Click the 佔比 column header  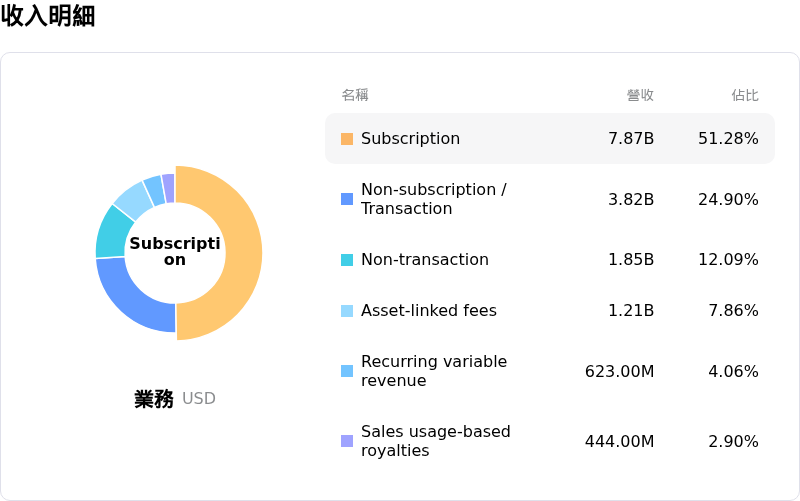[745, 95]
